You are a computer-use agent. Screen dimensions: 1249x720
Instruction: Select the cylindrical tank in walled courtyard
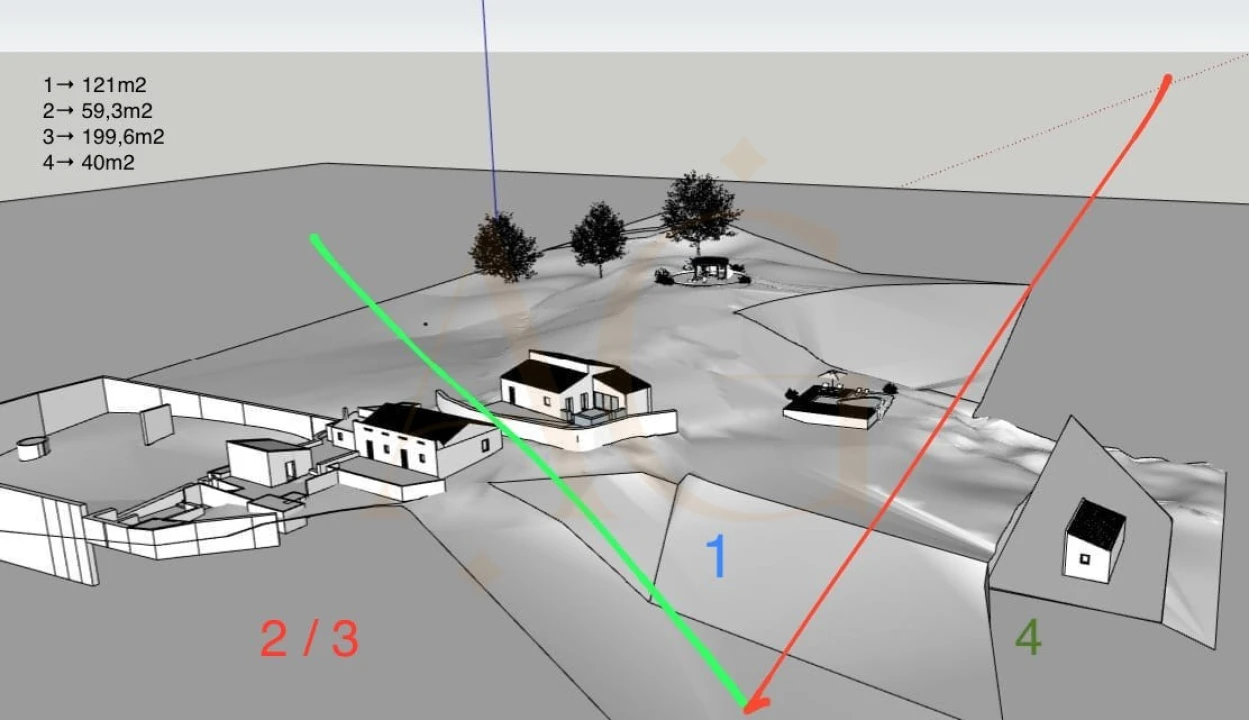(33, 447)
